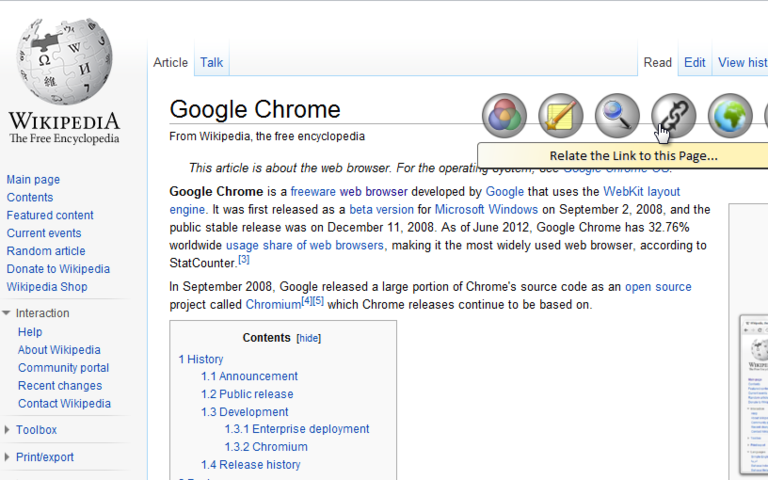Jump to section 1.3.2 Chromium
This screenshot has width=768, height=480.
point(266,447)
